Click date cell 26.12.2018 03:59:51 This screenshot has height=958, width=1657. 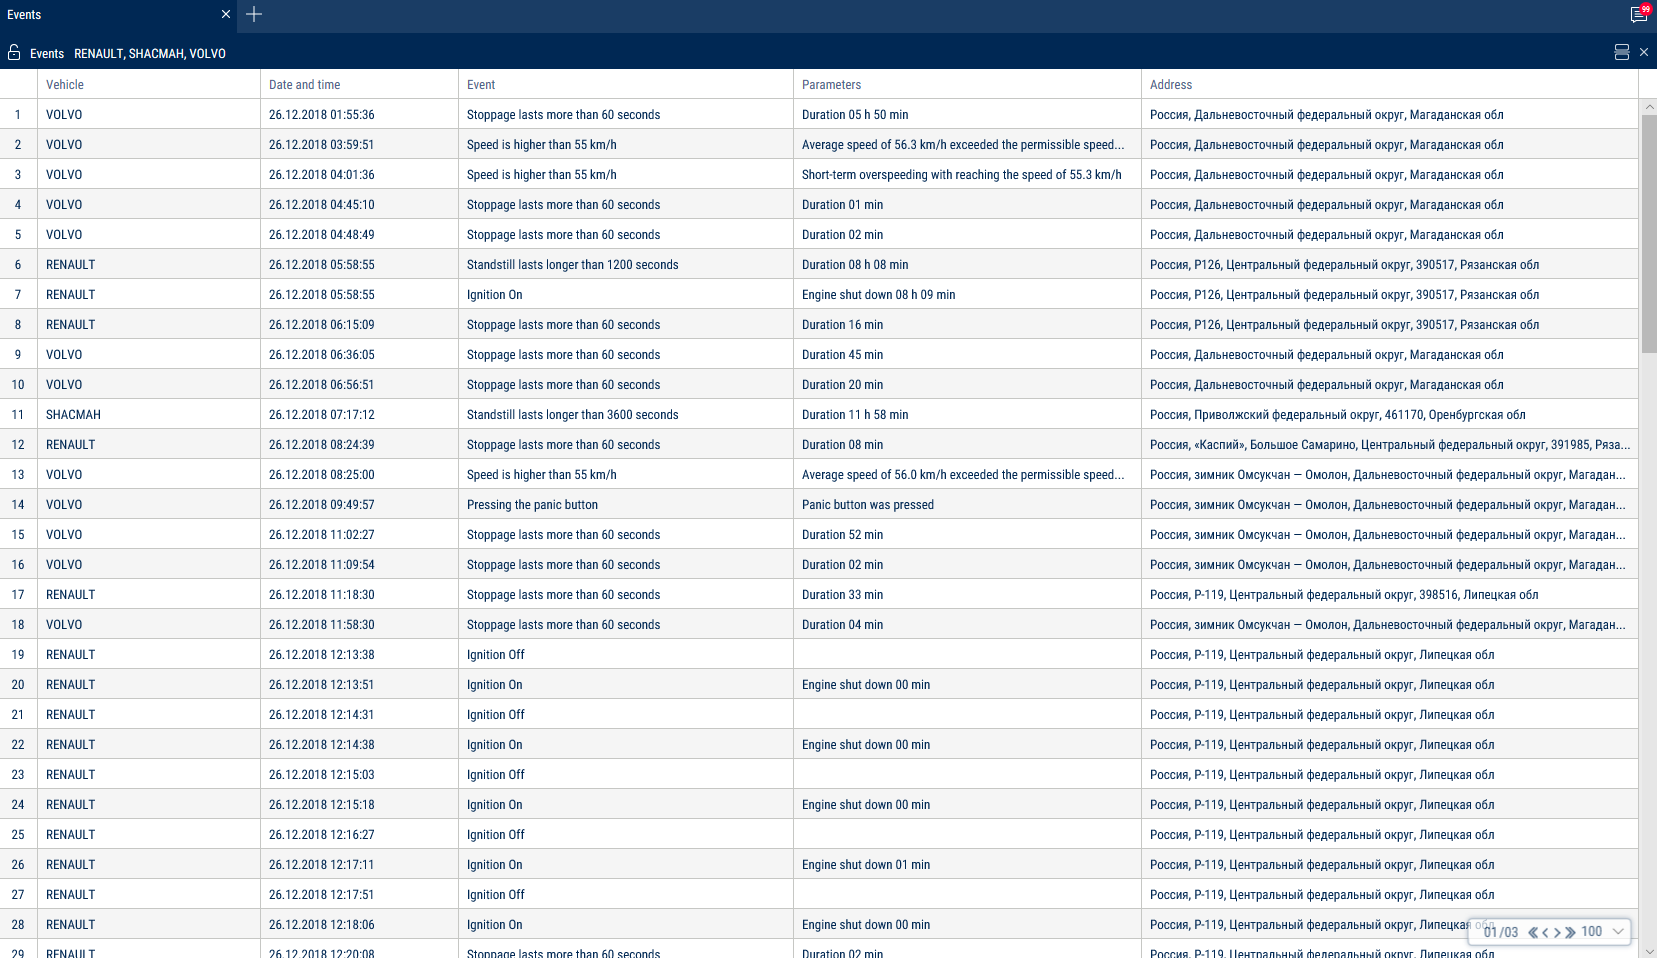coord(359,144)
